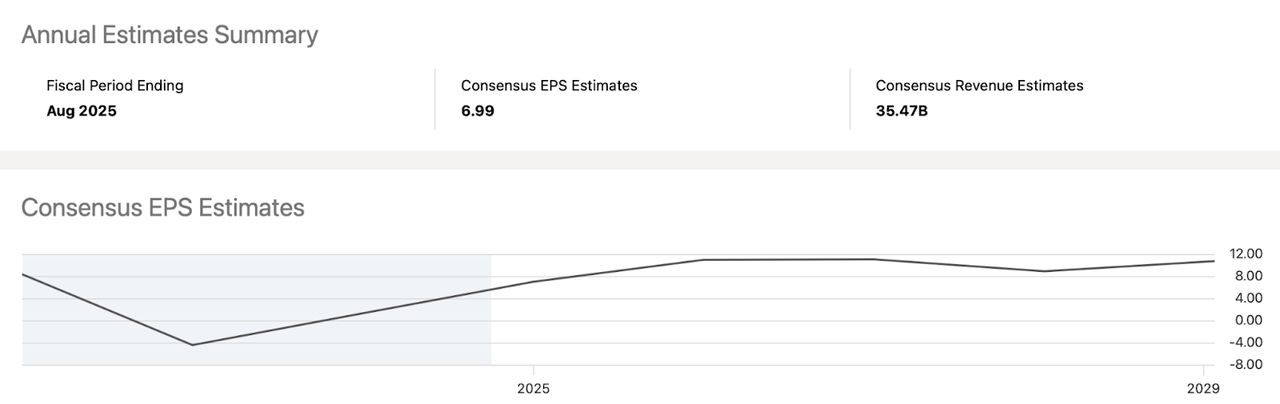
Task: Click the Consensus EPS Estimates chart heading
Action: (163, 208)
